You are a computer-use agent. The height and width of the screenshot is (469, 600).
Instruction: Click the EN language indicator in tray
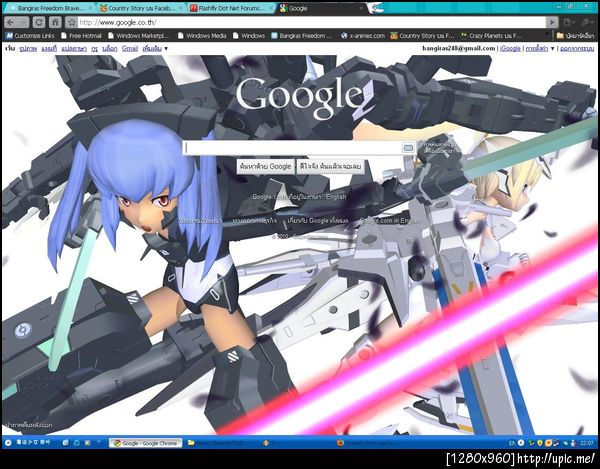pyautogui.click(x=512, y=443)
